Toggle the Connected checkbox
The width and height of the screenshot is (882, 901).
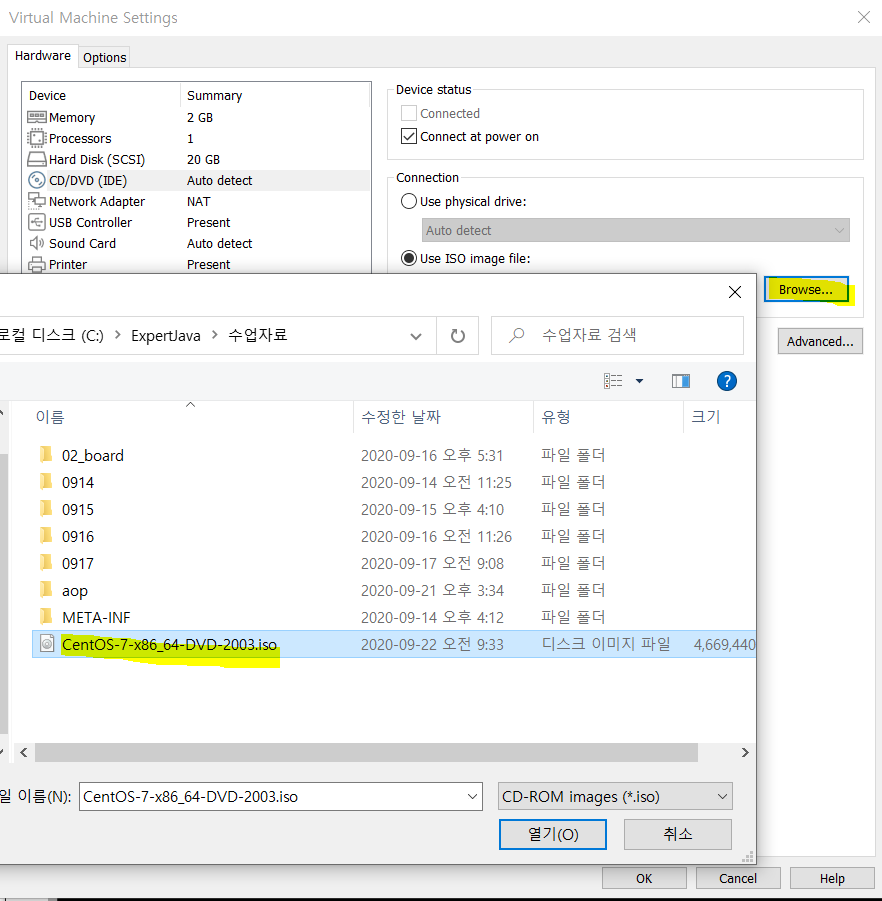pos(409,113)
